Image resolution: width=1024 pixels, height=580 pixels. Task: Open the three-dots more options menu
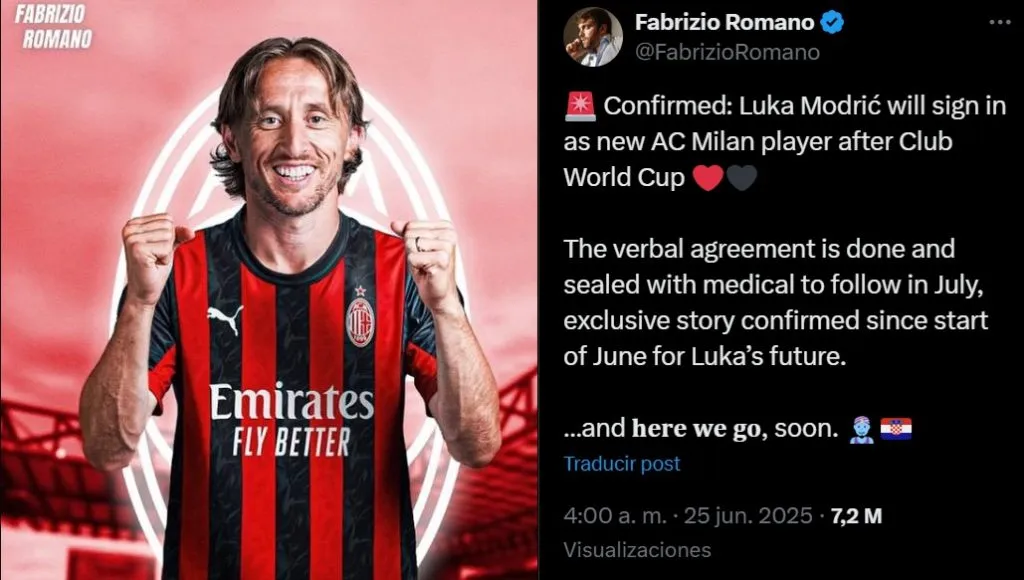coord(1000,22)
